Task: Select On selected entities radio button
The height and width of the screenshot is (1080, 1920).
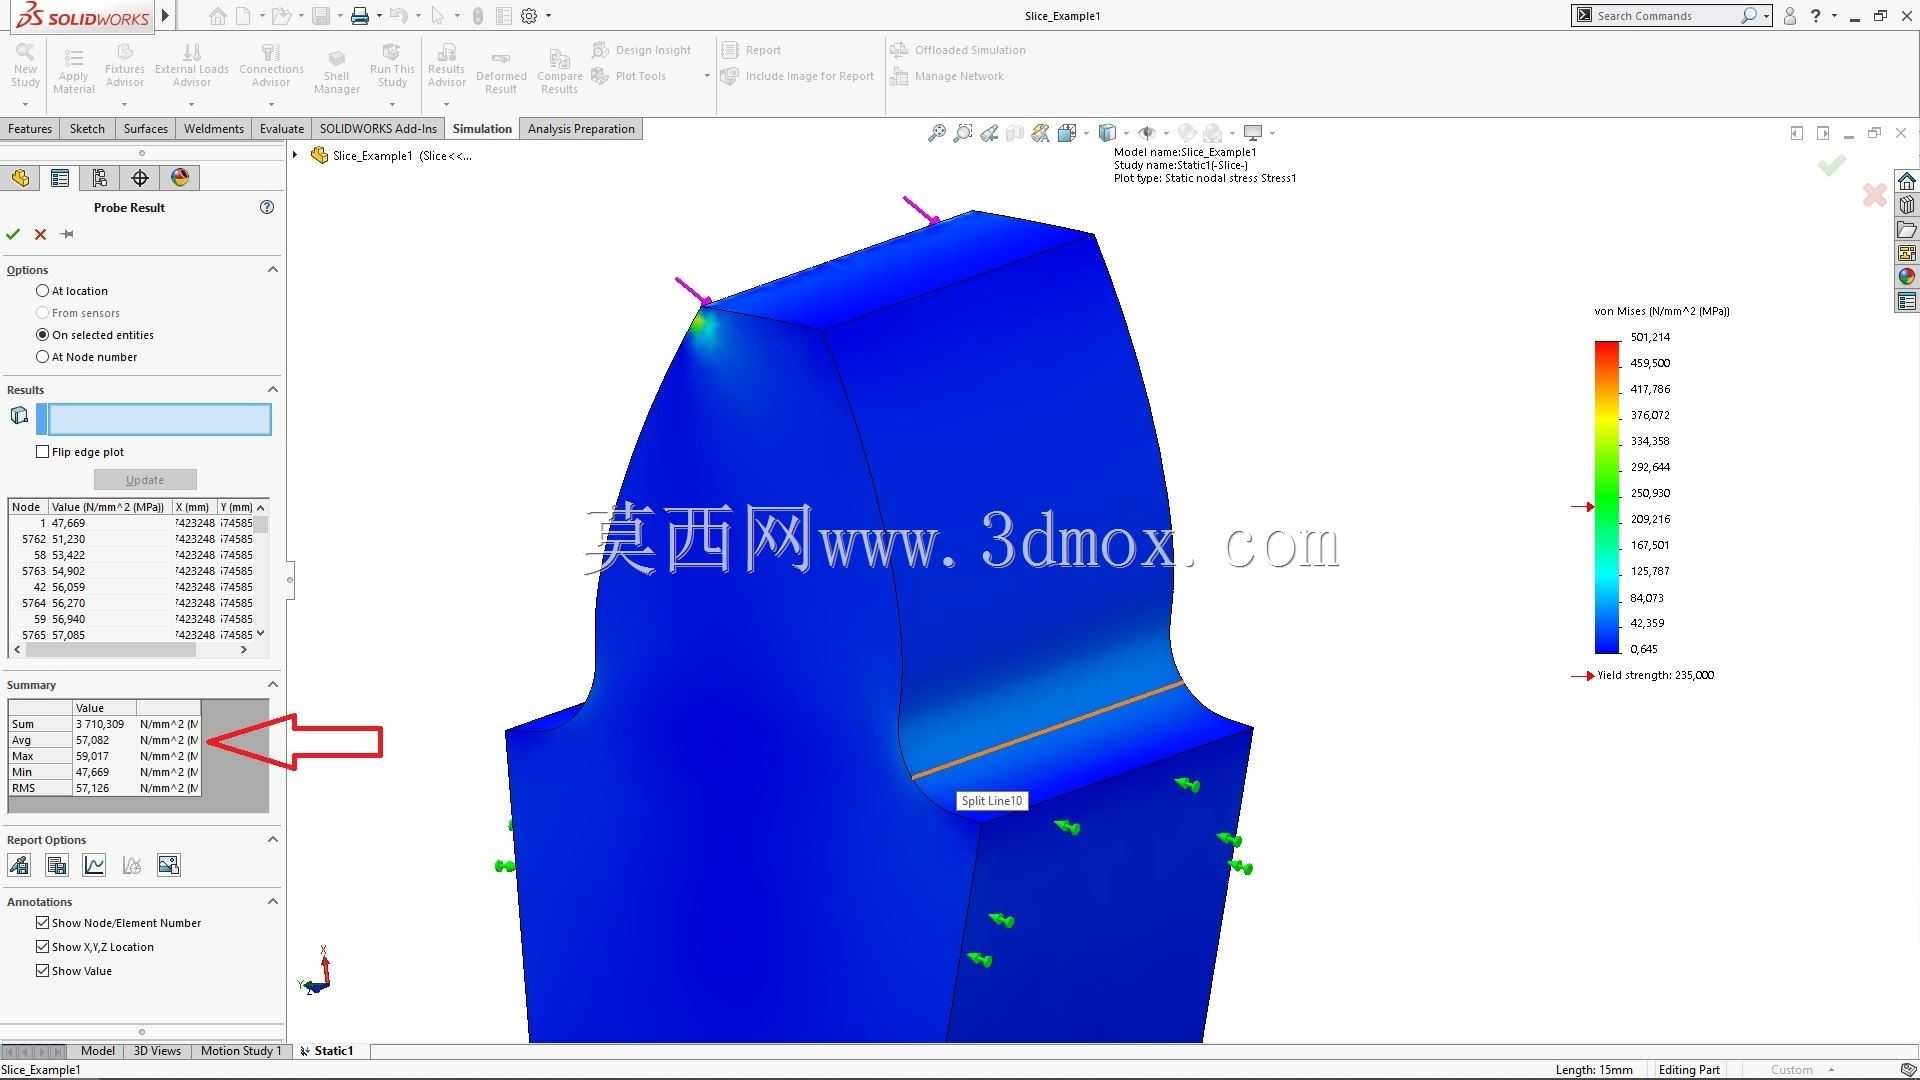Action: point(42,335)
